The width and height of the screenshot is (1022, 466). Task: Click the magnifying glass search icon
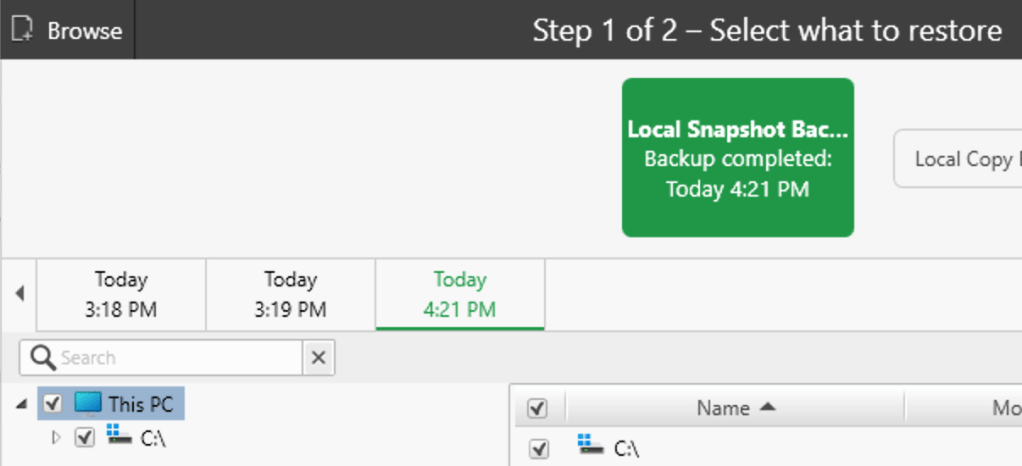[42, 358]
